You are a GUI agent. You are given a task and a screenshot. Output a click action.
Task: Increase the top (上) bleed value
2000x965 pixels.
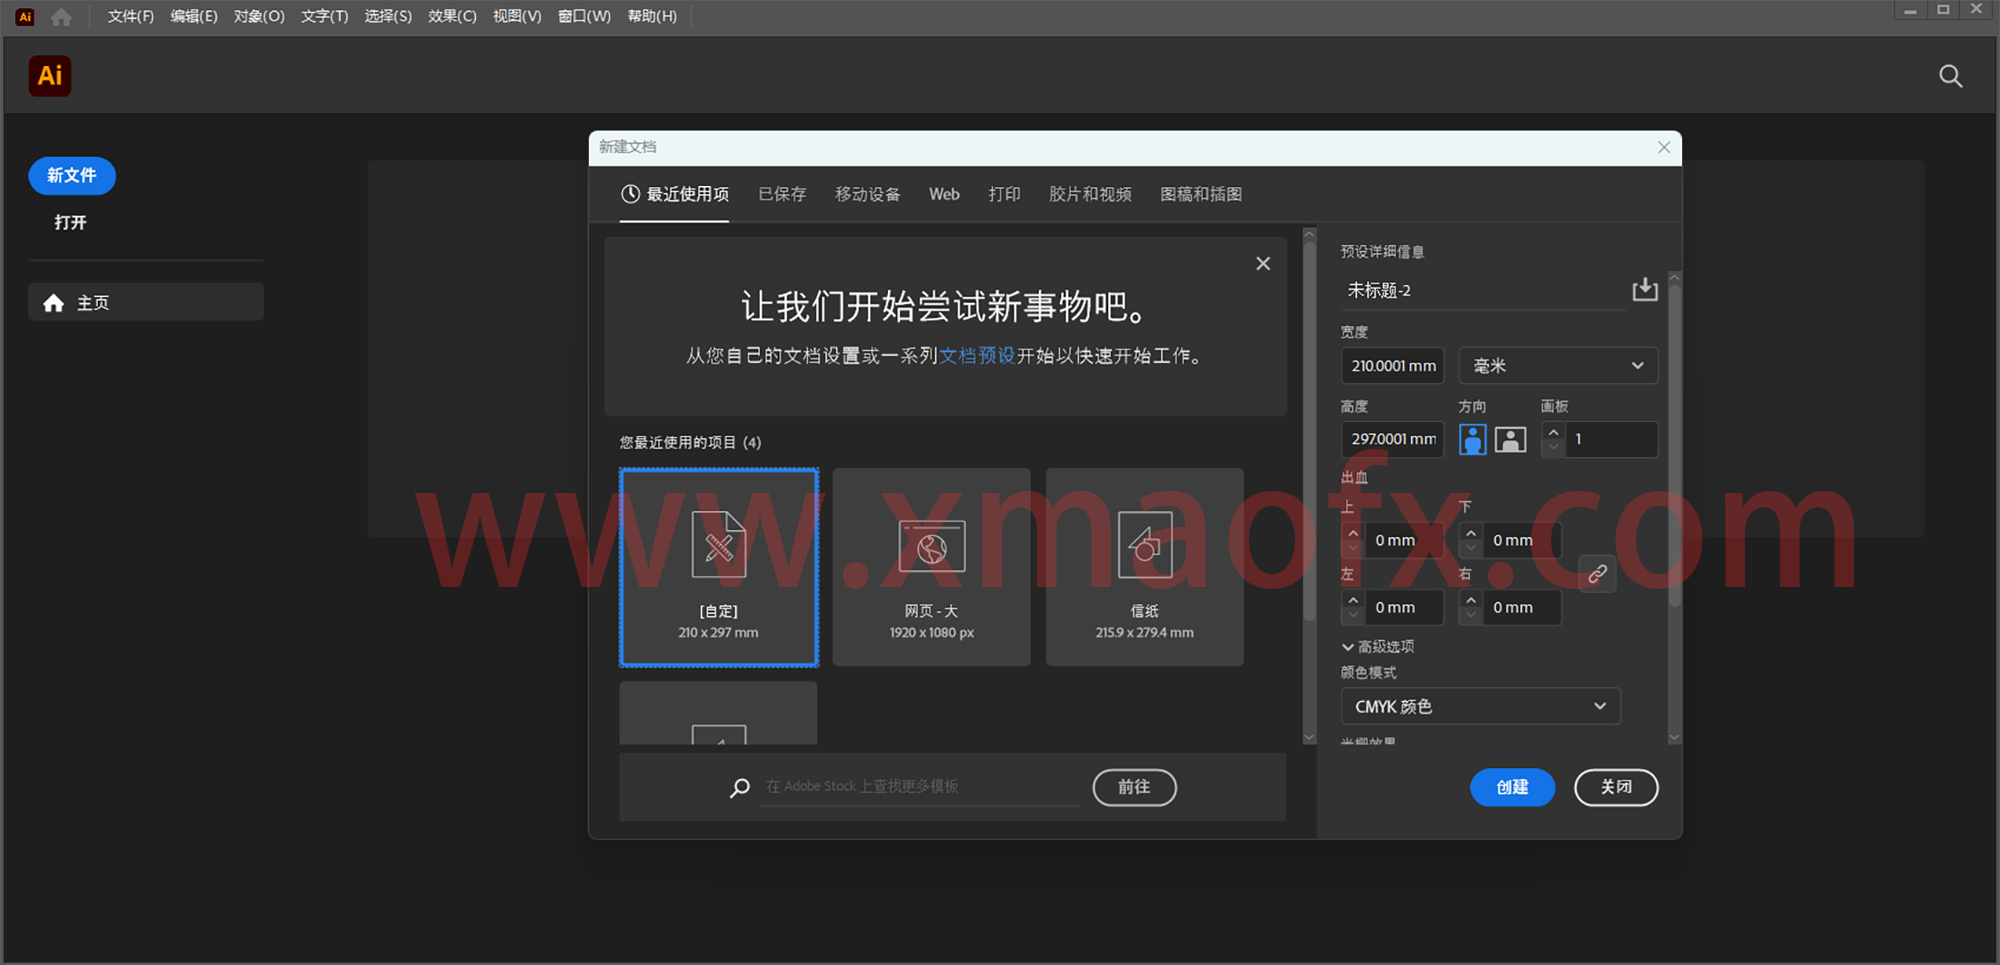[1353, 533]
